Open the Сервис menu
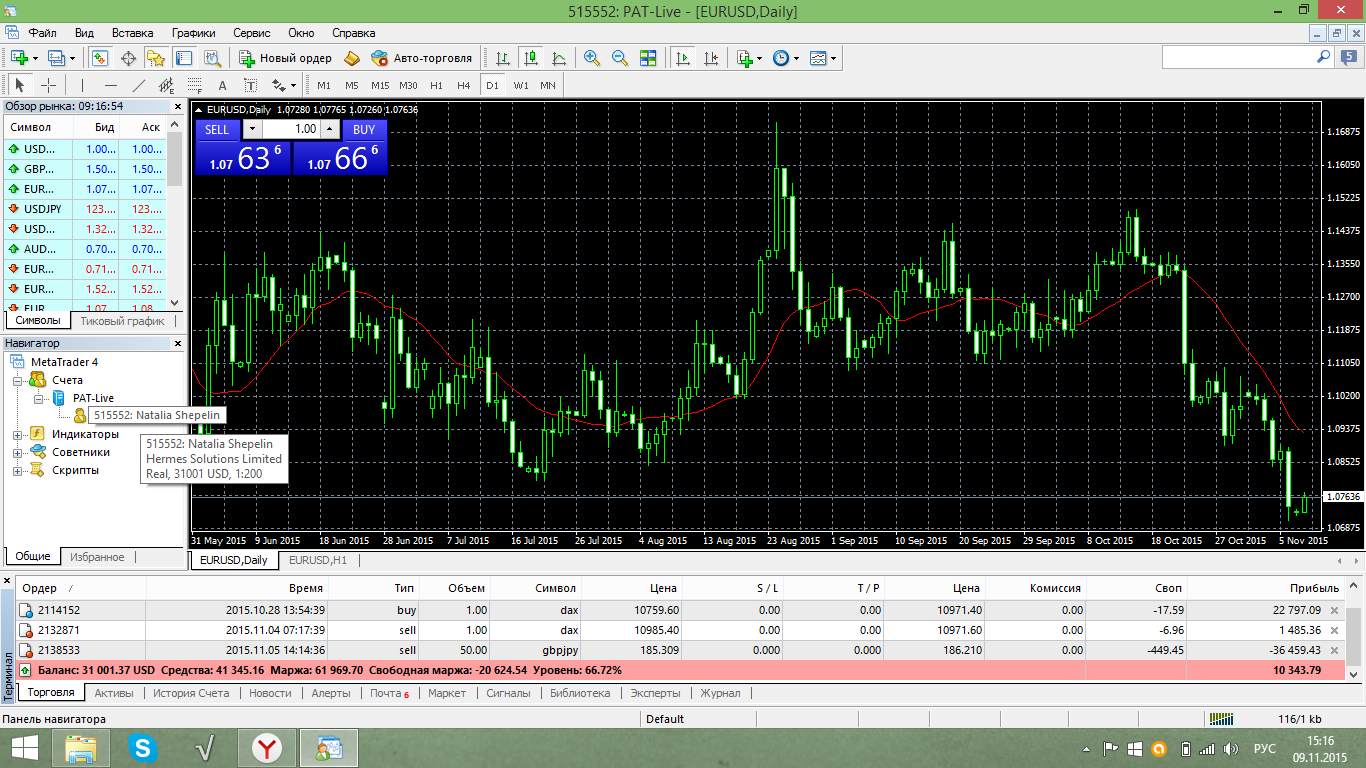 (252, 33)
